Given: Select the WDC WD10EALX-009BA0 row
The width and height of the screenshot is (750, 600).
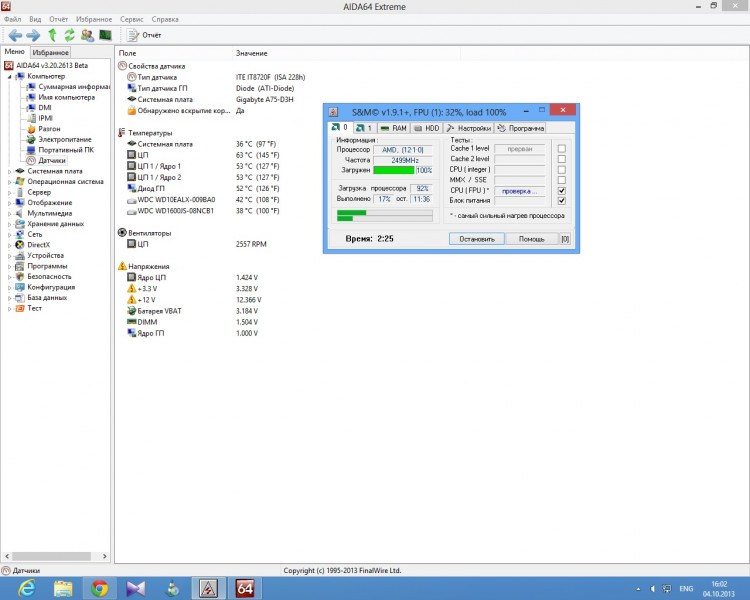Looking at the screenshot, I should (x=203, y=200).
